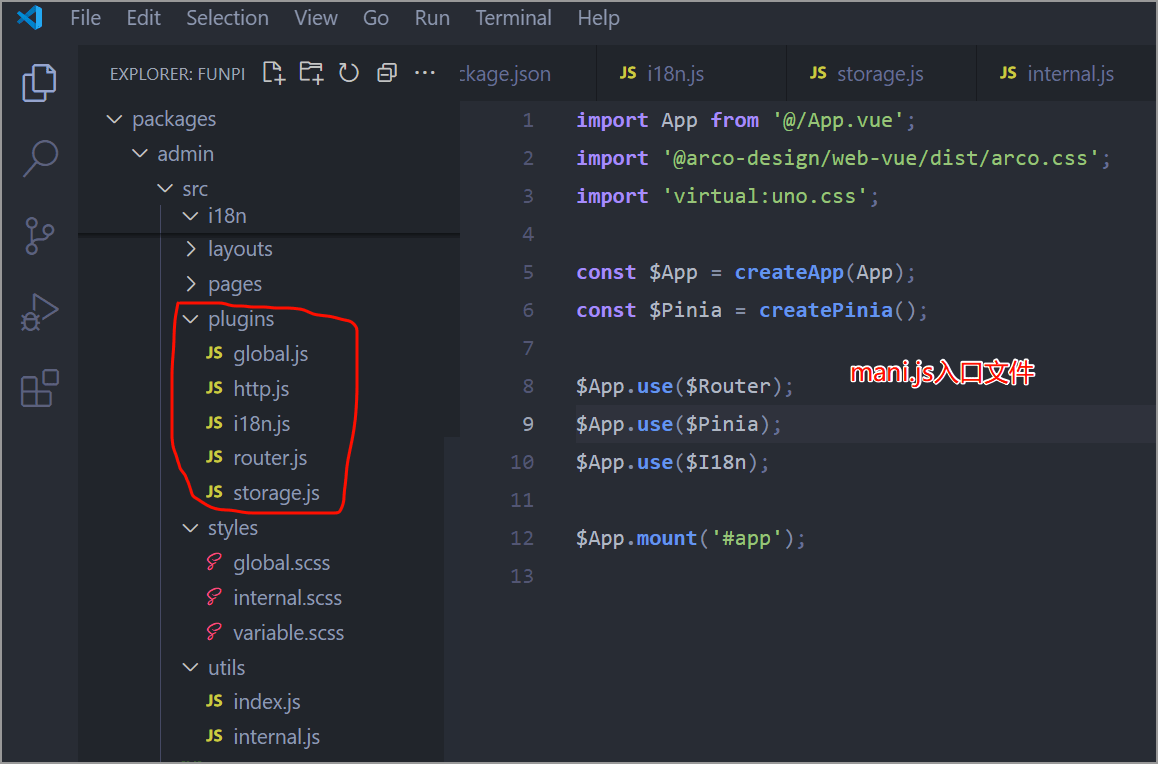
Task: Refresh the Explorer file tree
Action: 349,73
